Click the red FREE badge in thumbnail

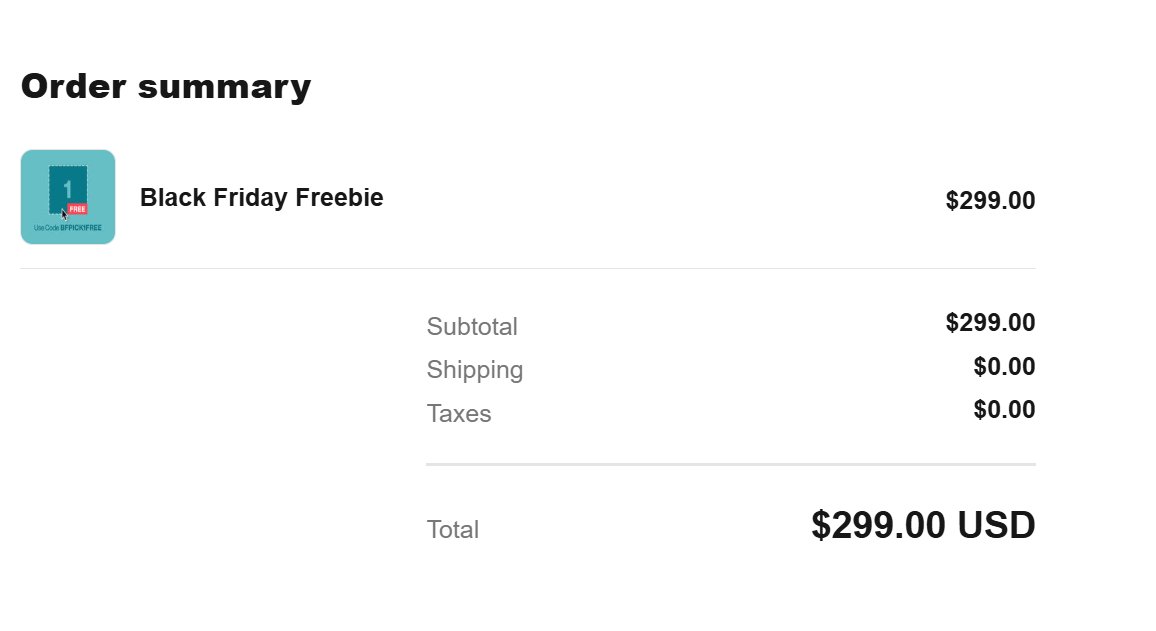(77, 209)
